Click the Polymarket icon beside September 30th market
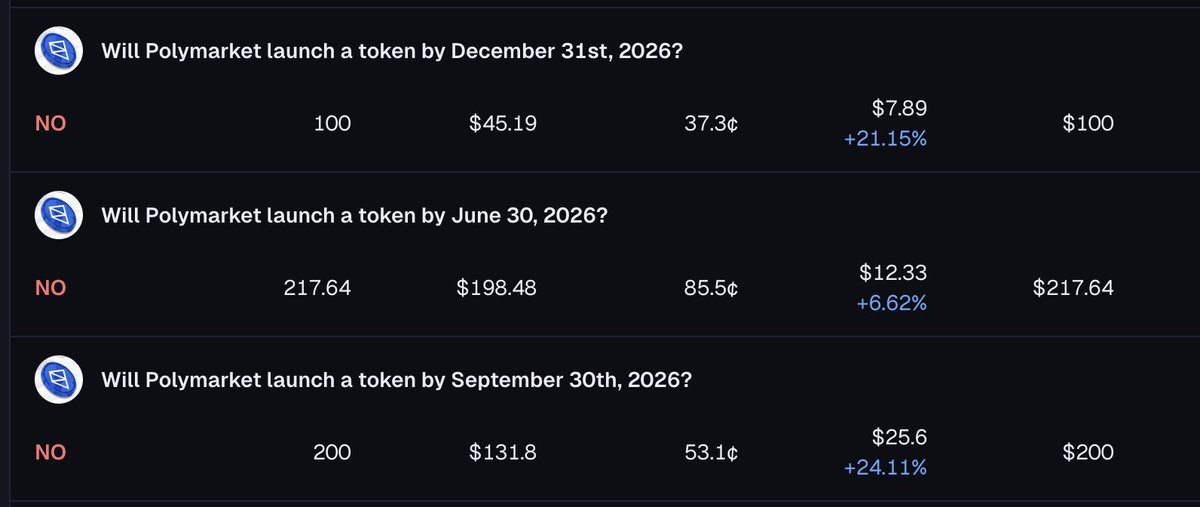Image resolution: width=1200 pixels, height=507 pixels. tap(59, 380)
